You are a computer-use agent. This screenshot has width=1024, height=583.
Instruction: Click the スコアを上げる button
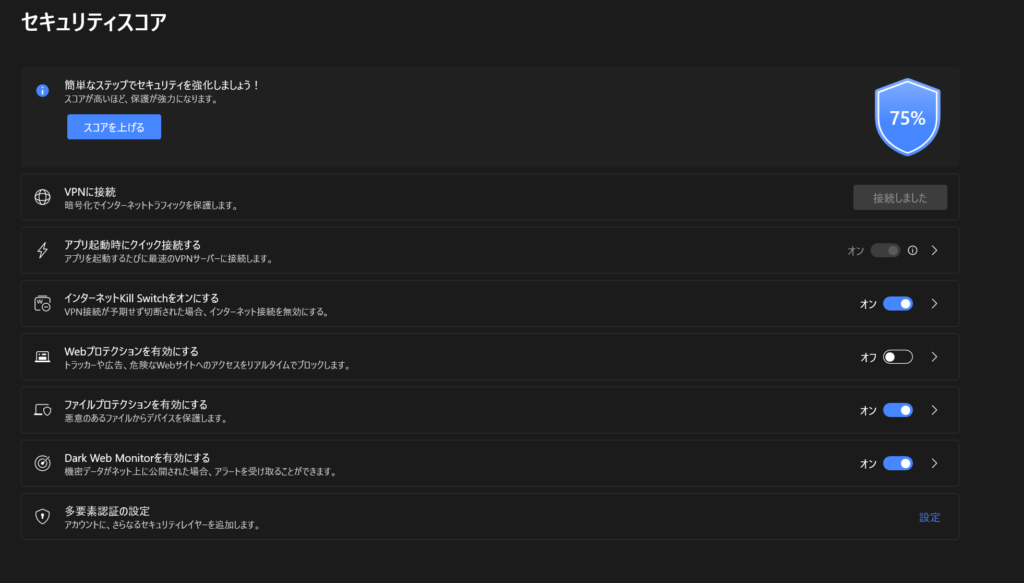pos(114,127)
